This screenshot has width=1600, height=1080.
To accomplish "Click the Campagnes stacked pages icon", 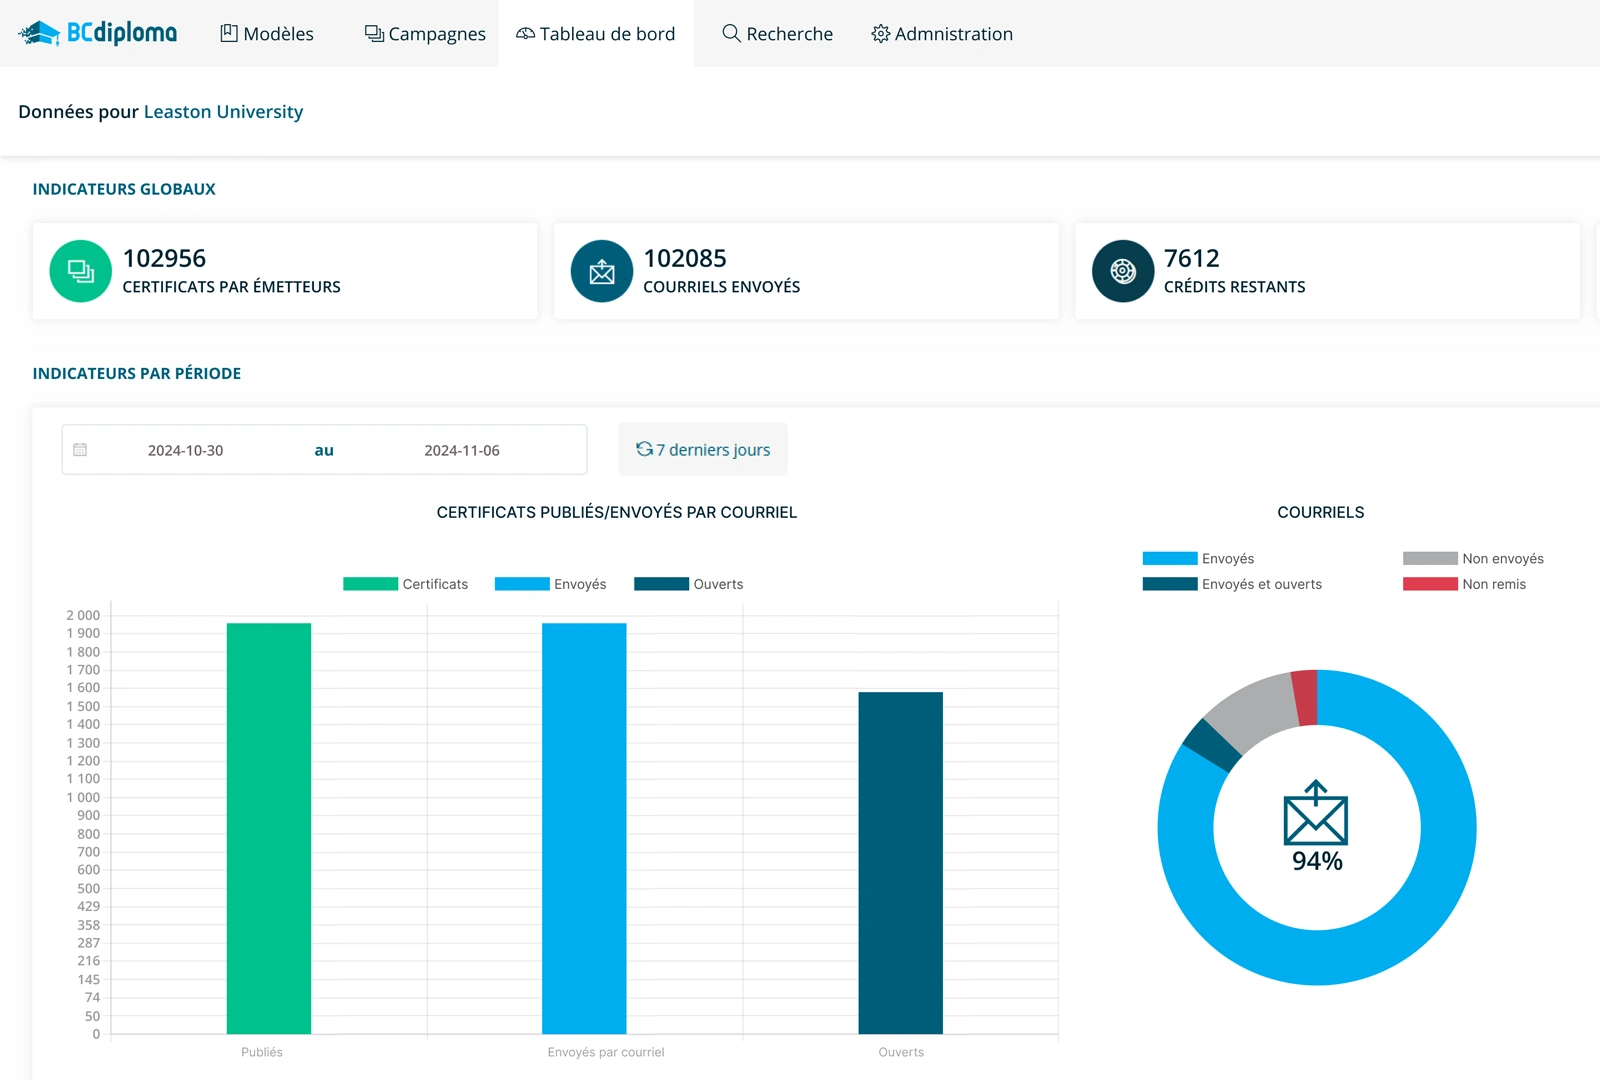I will point(372,33).
